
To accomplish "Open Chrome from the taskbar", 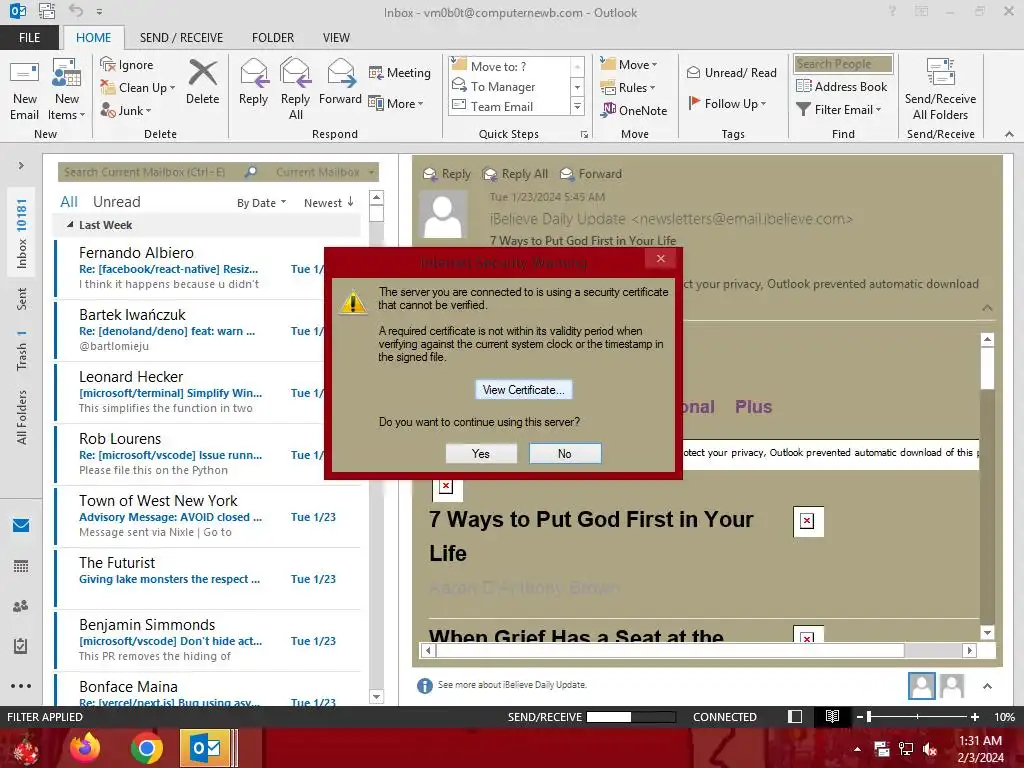I will point(146,748).
